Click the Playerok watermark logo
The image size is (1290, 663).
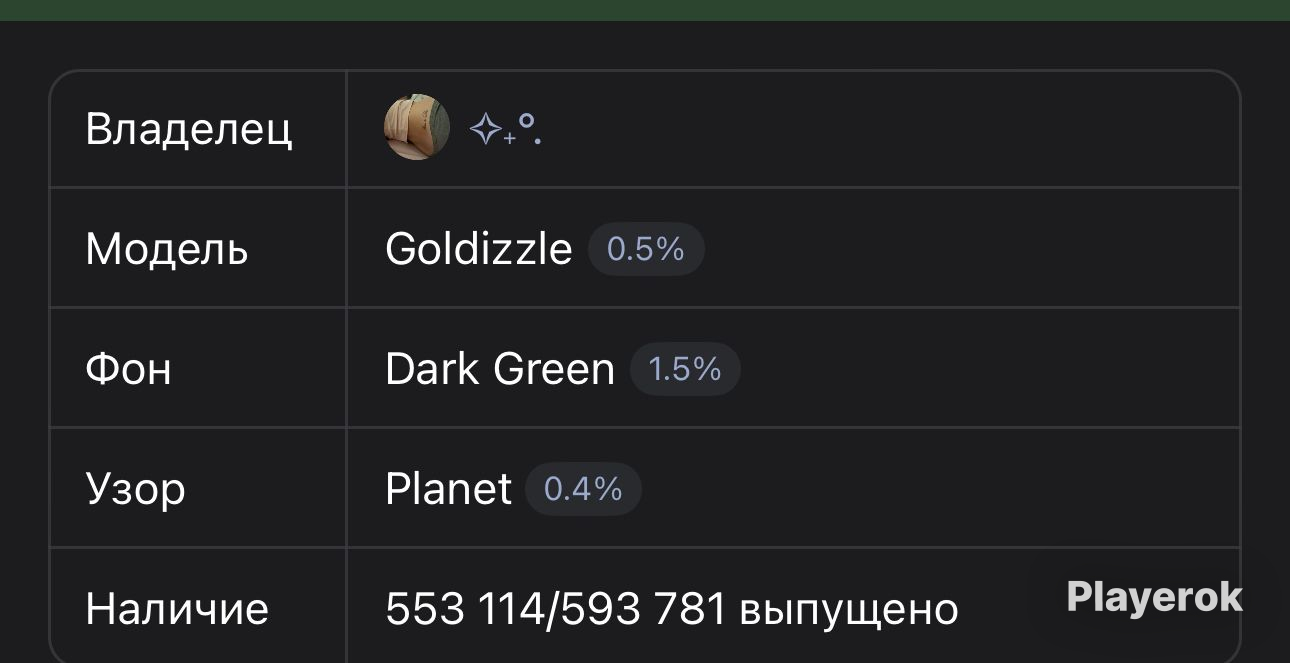[1154, 597]
